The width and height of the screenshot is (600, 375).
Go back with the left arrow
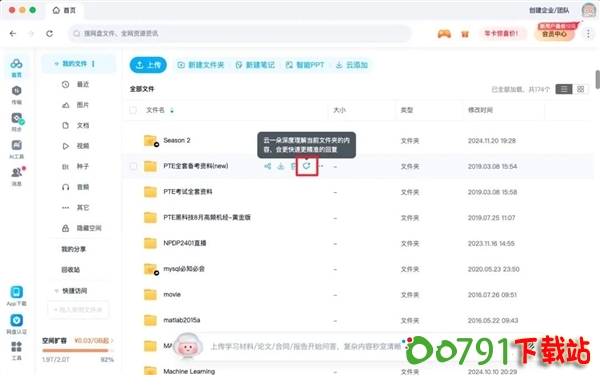tap(13, 34)
